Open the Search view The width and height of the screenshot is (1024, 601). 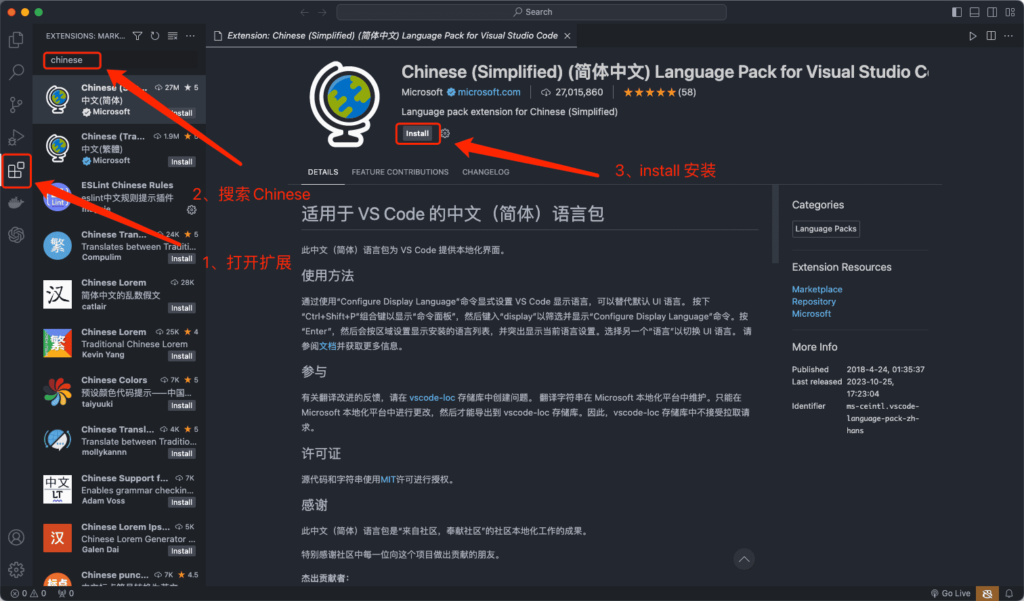coord(16,72)
